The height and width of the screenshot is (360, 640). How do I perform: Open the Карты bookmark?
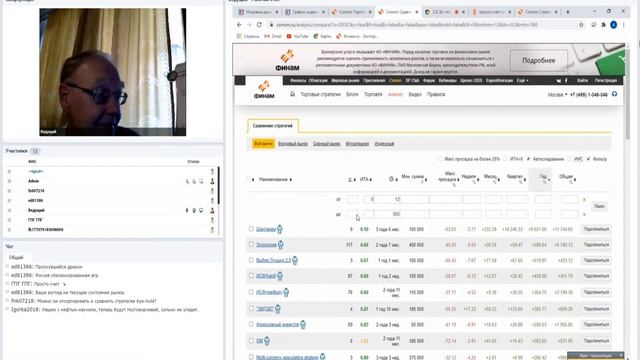(322, 36)
